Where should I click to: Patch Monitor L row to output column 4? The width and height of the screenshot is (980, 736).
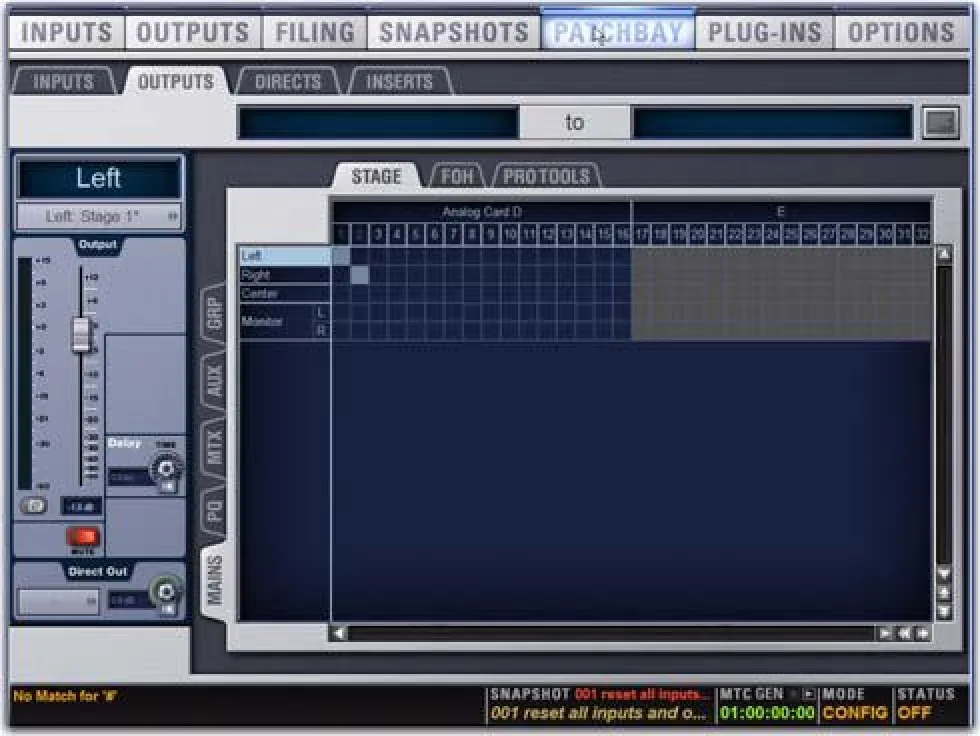pos(398,312)
